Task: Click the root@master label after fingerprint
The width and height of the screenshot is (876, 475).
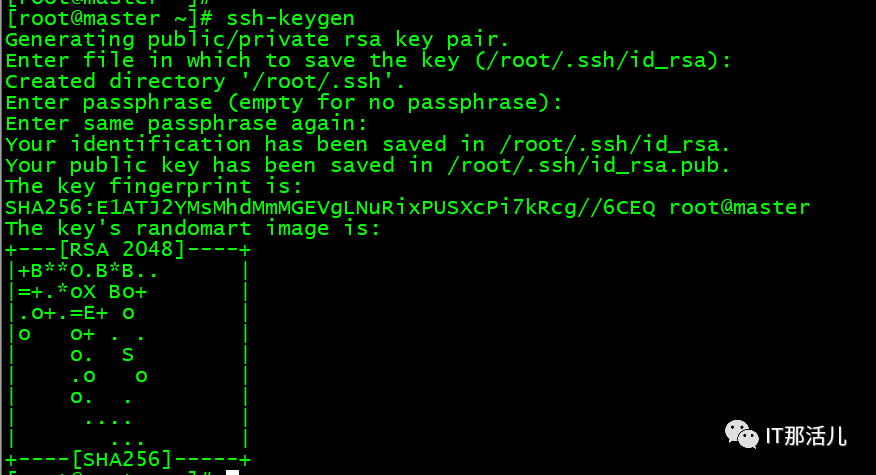Action: [x=739, y=207]
